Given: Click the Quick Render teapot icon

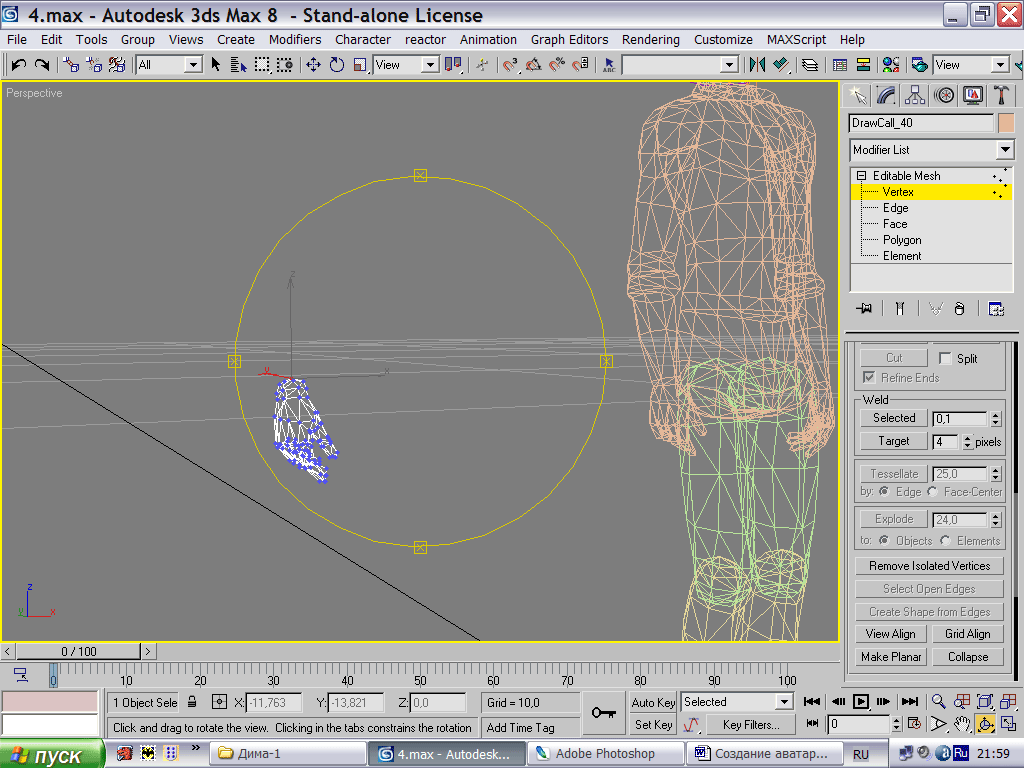Looking at the screenshot, I should pyautogui.click(x=920, y=65).
